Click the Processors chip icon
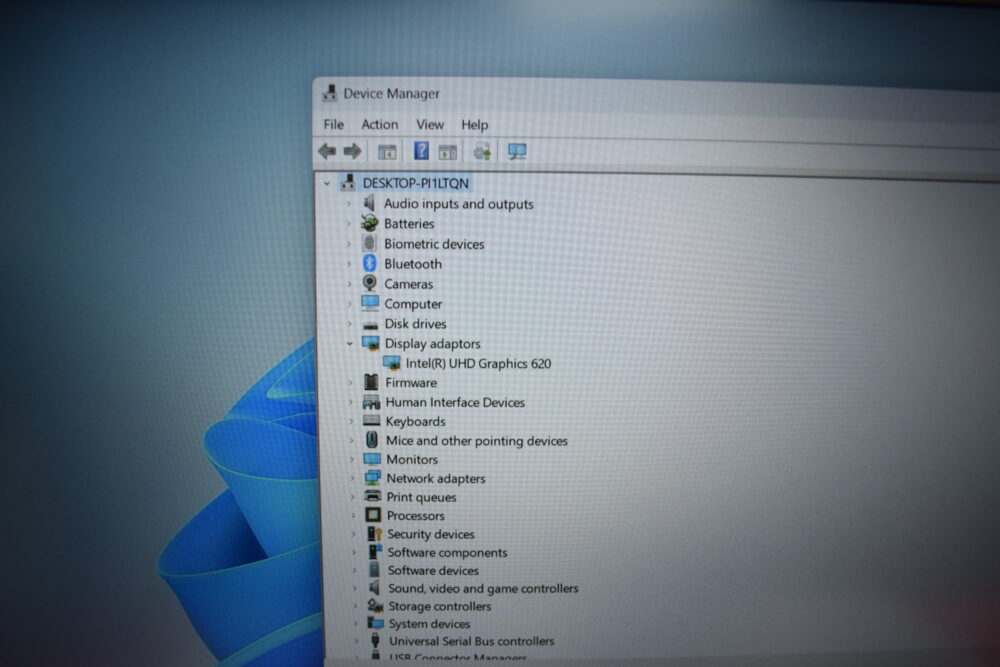Viewport: 1000px width, 667px height. point(374,515)
